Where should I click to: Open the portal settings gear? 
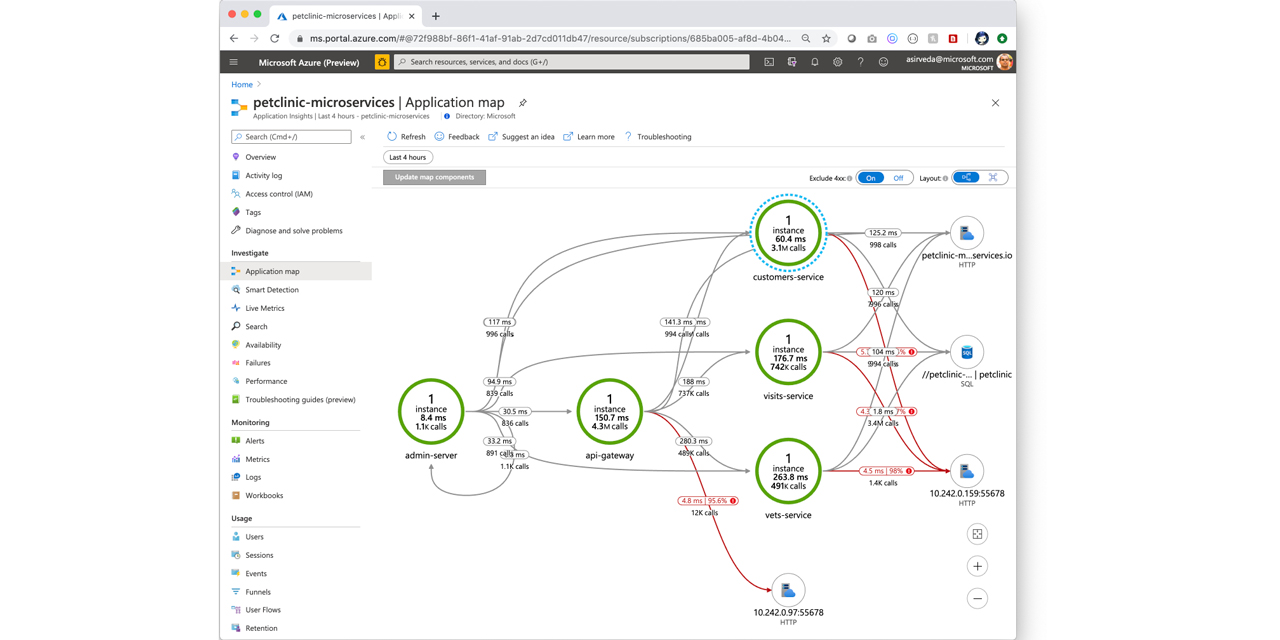coord(838,62)
